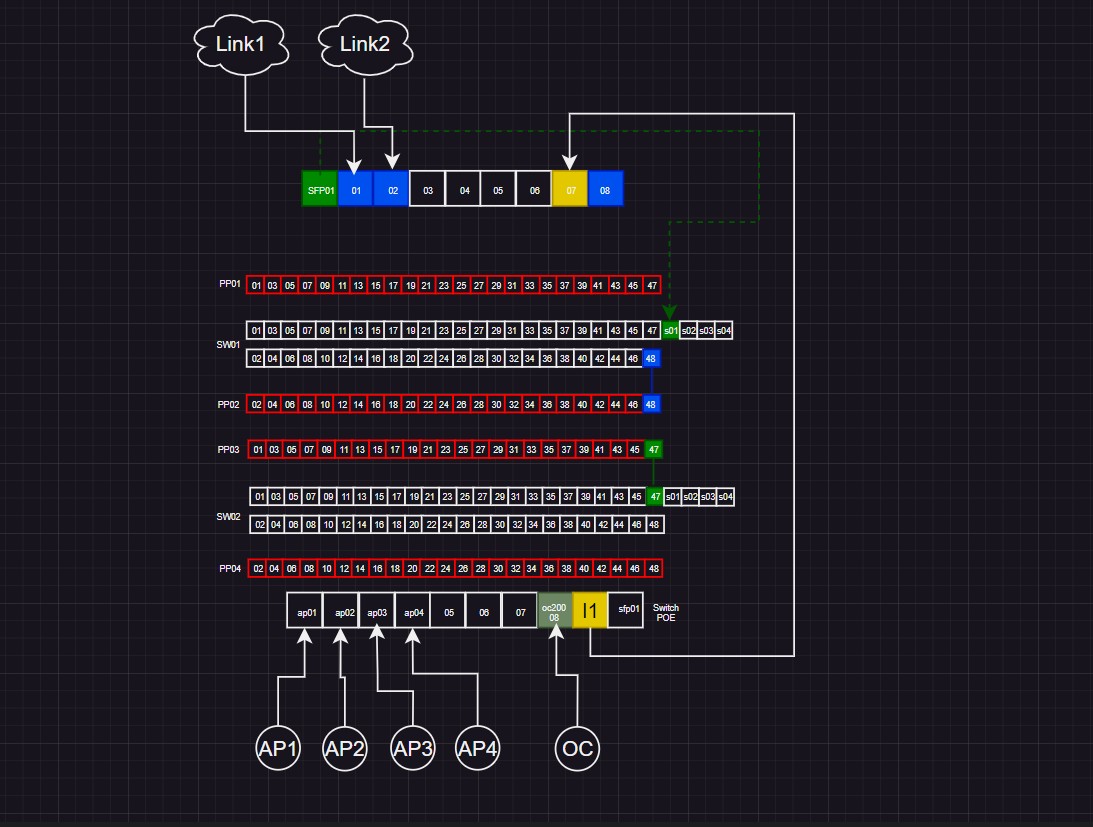Select blue port 48 on PP02

click(x=651, y=404)
